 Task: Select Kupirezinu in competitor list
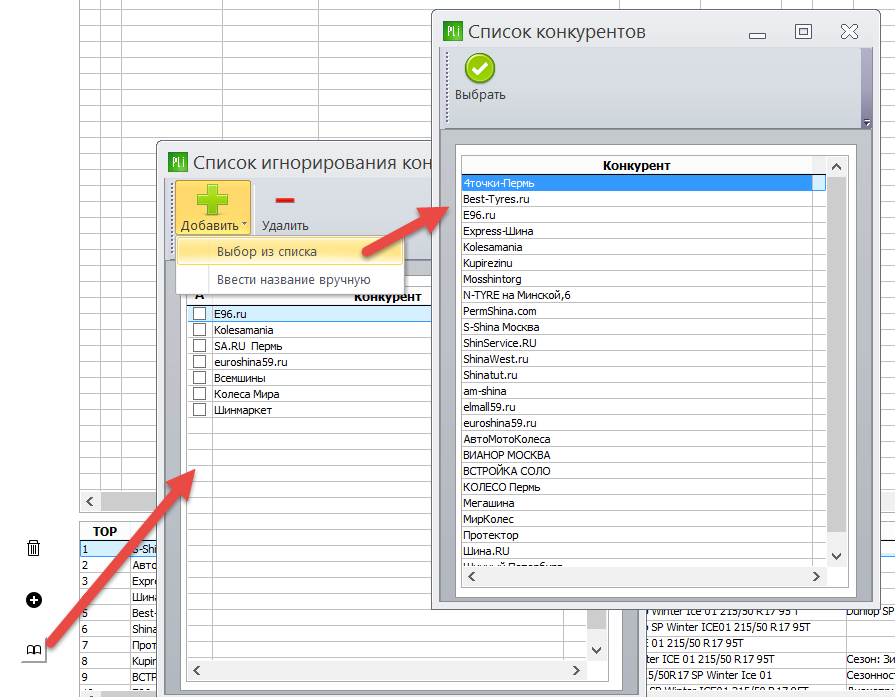tap(643, 263)
